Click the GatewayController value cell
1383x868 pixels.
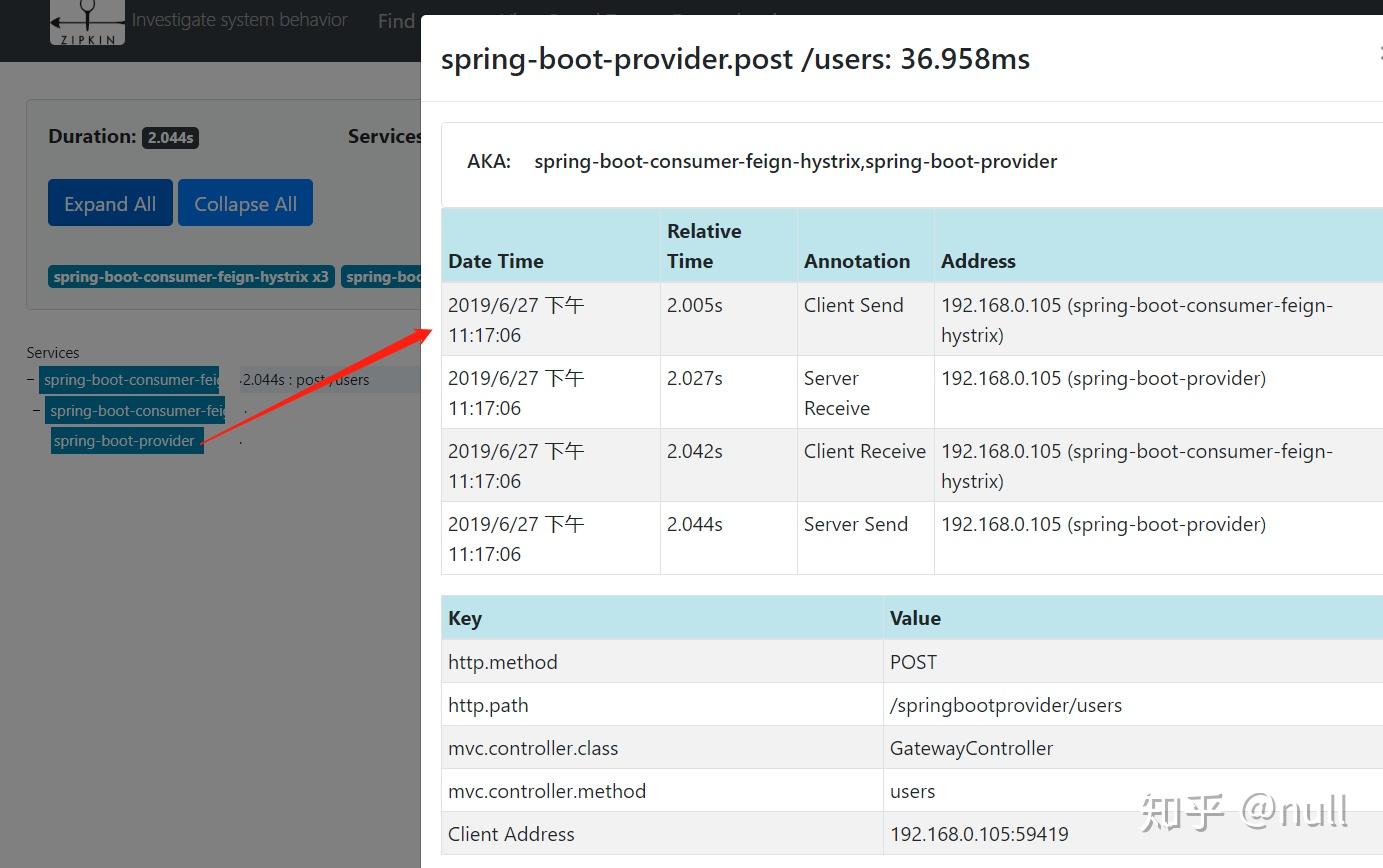coord(971,748)
